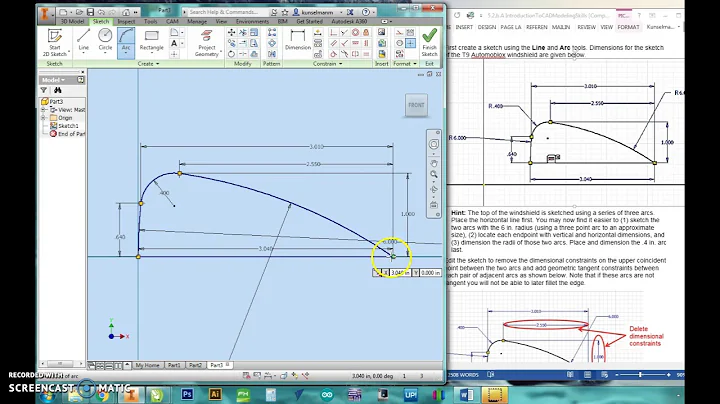Open the Environments ribbon tab
This screenshot has width=720, height=404.
point(252,22)
